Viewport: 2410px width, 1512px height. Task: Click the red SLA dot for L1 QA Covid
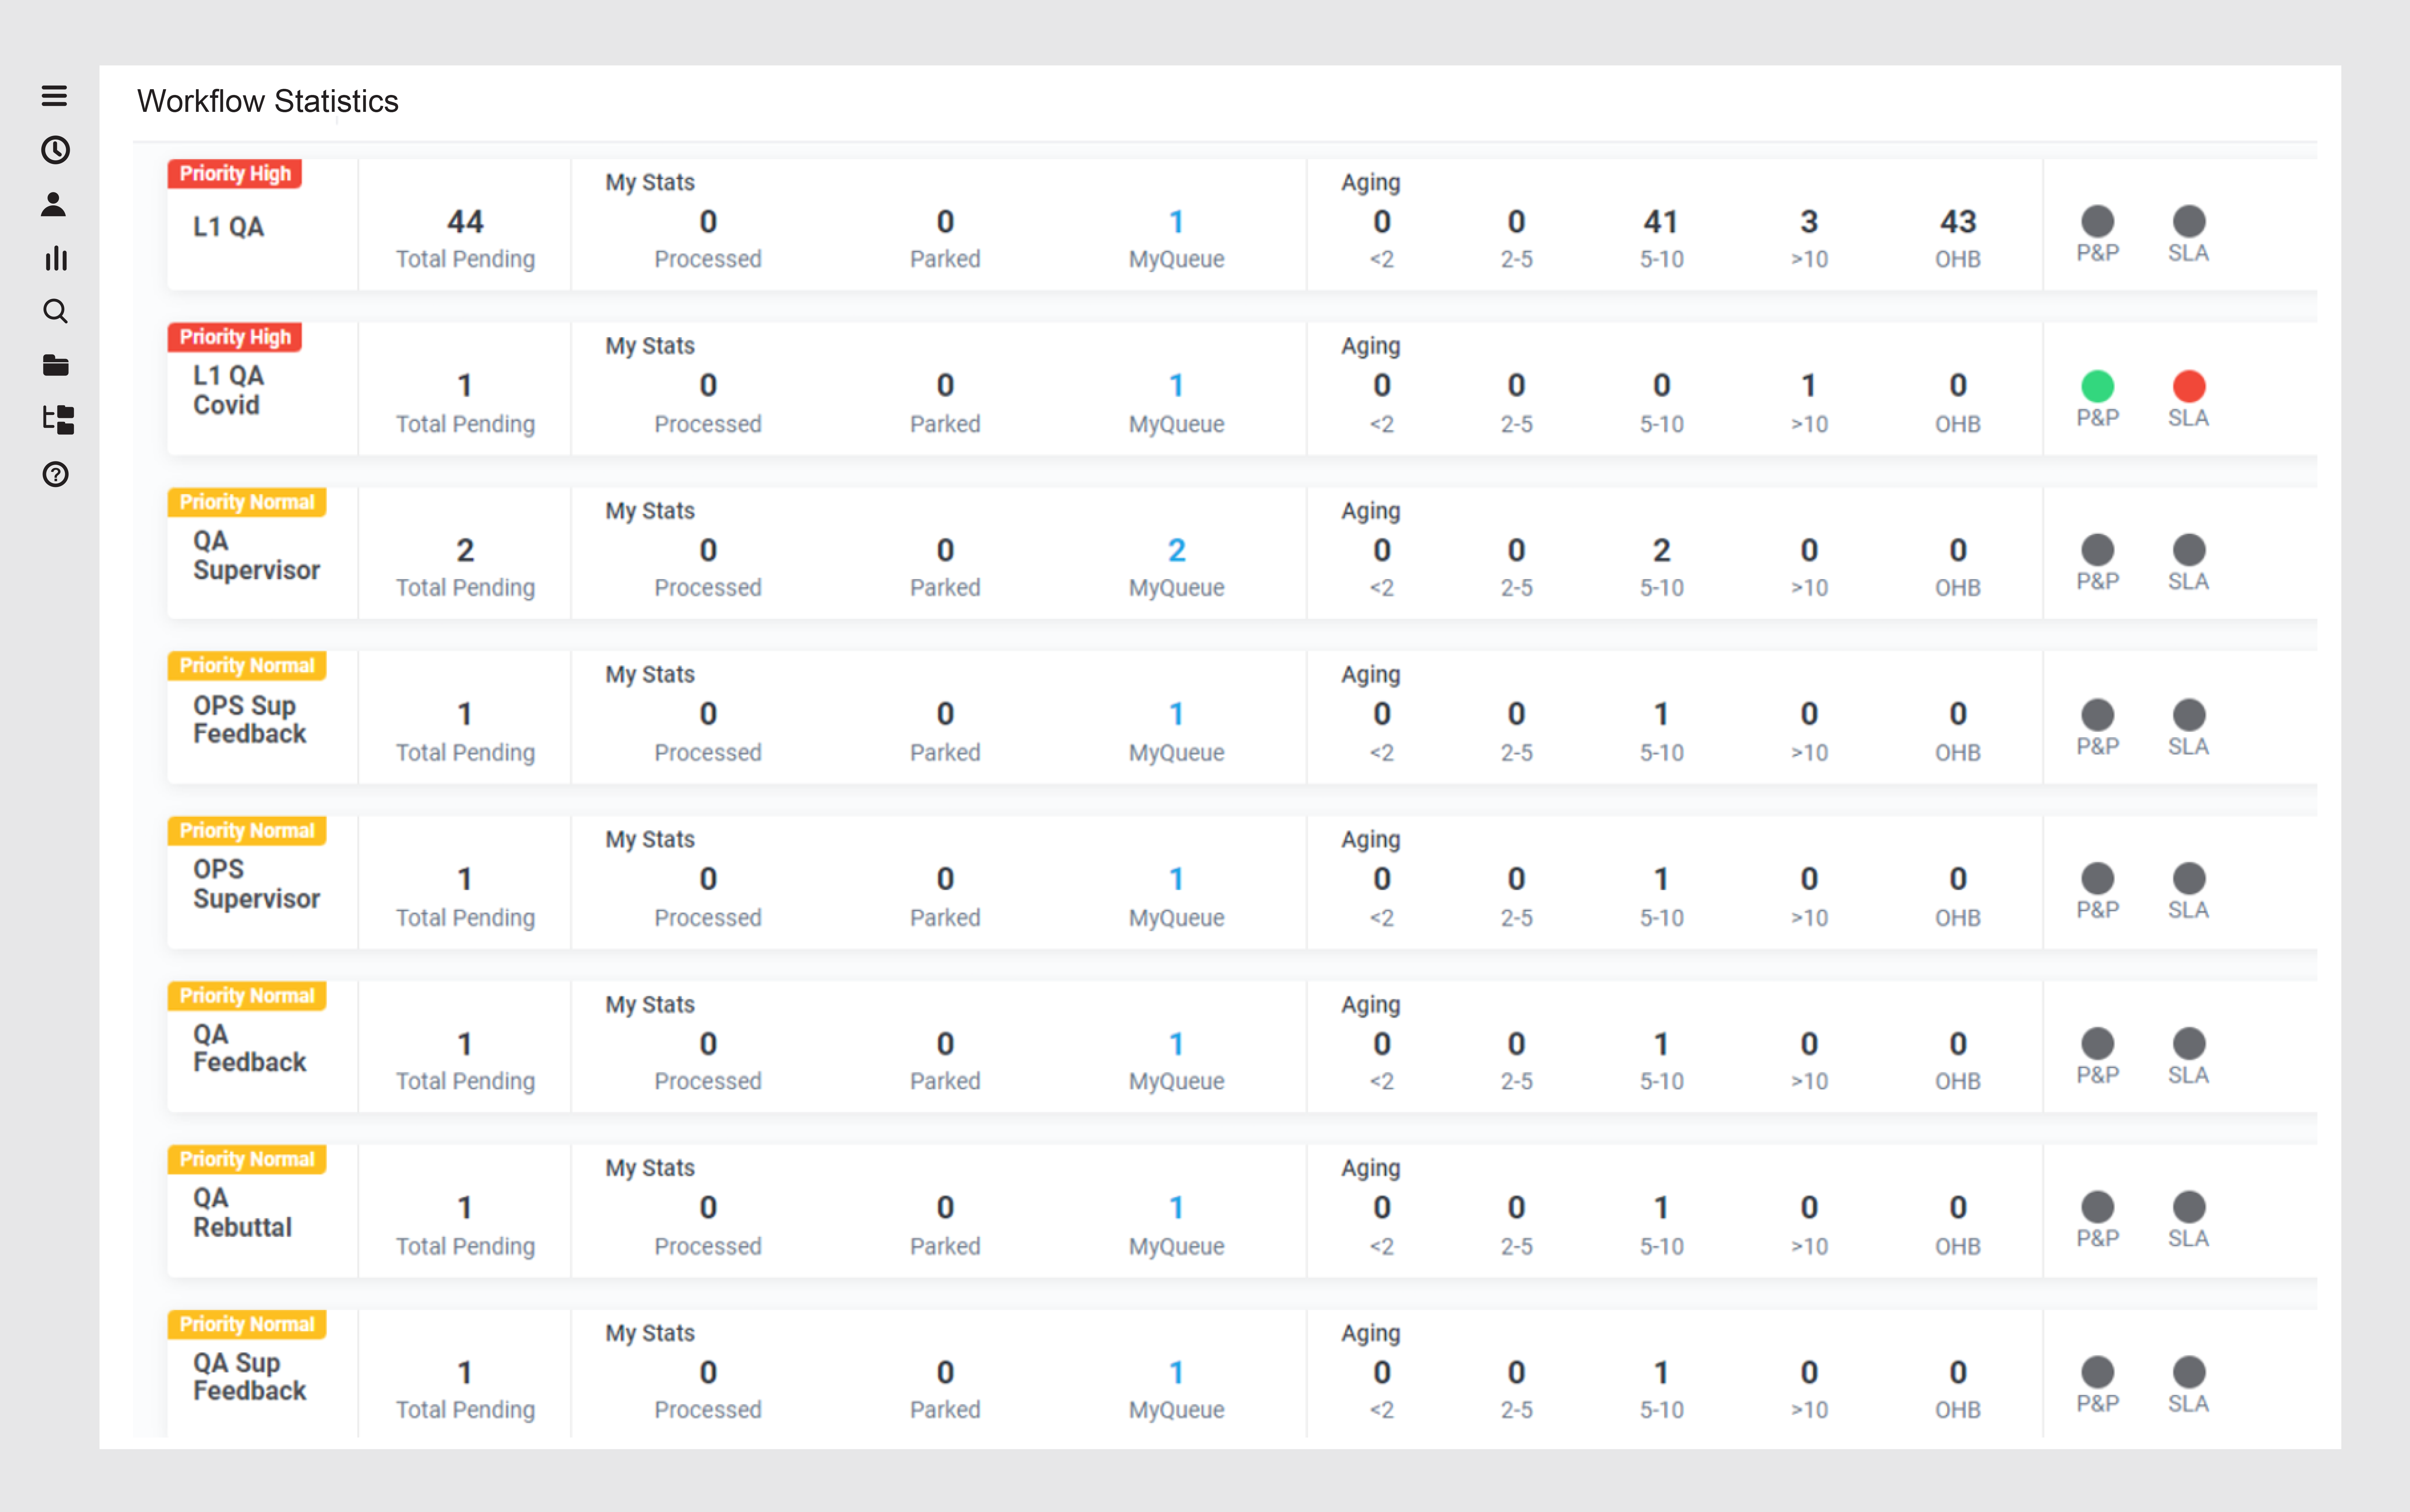[x=2189, y=386]
